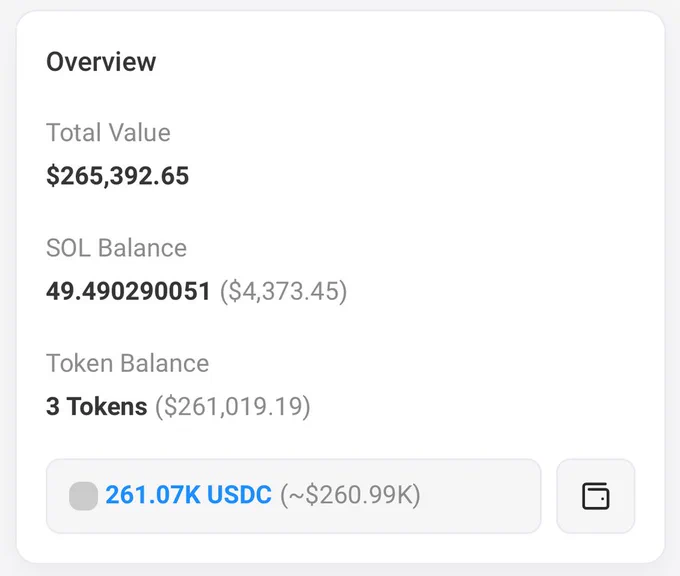Click the (~$260.99K) approximate USDC value
Screen dimensions: 680x576
[x=350, y=495]
